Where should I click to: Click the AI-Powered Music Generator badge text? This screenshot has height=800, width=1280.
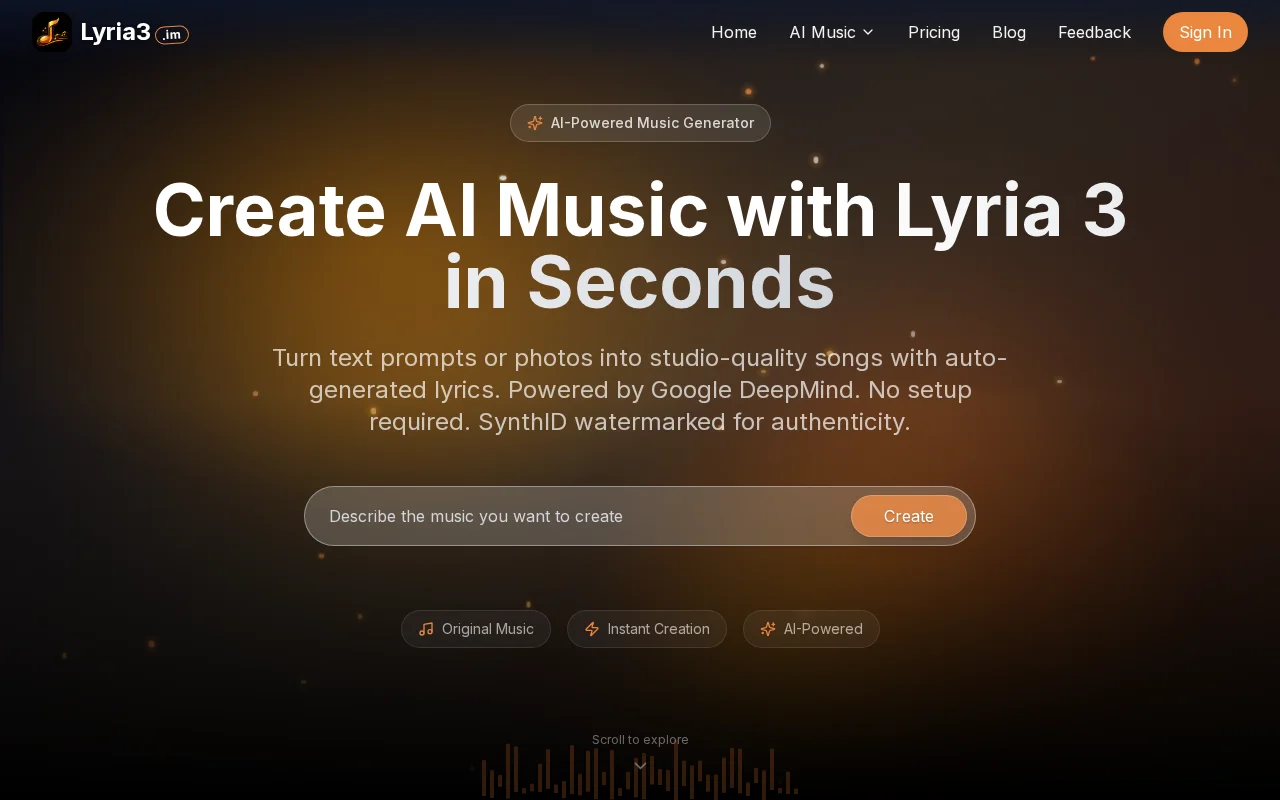[x=652, y=123]
